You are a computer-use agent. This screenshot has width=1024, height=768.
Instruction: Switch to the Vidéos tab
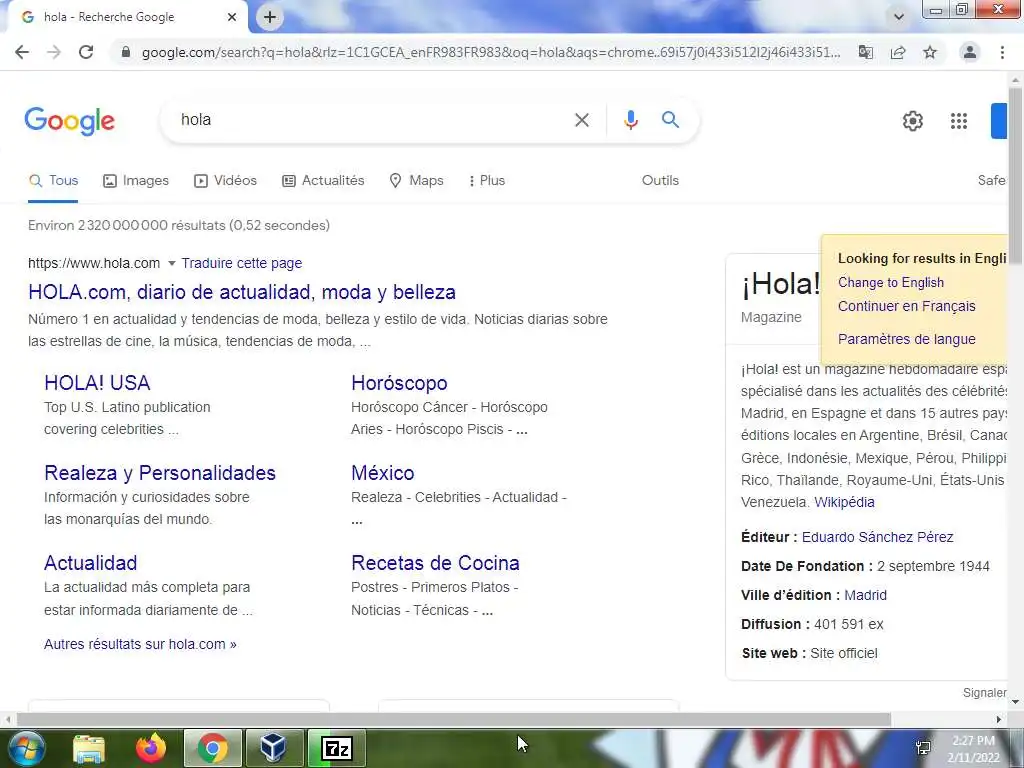click(225, 181)
